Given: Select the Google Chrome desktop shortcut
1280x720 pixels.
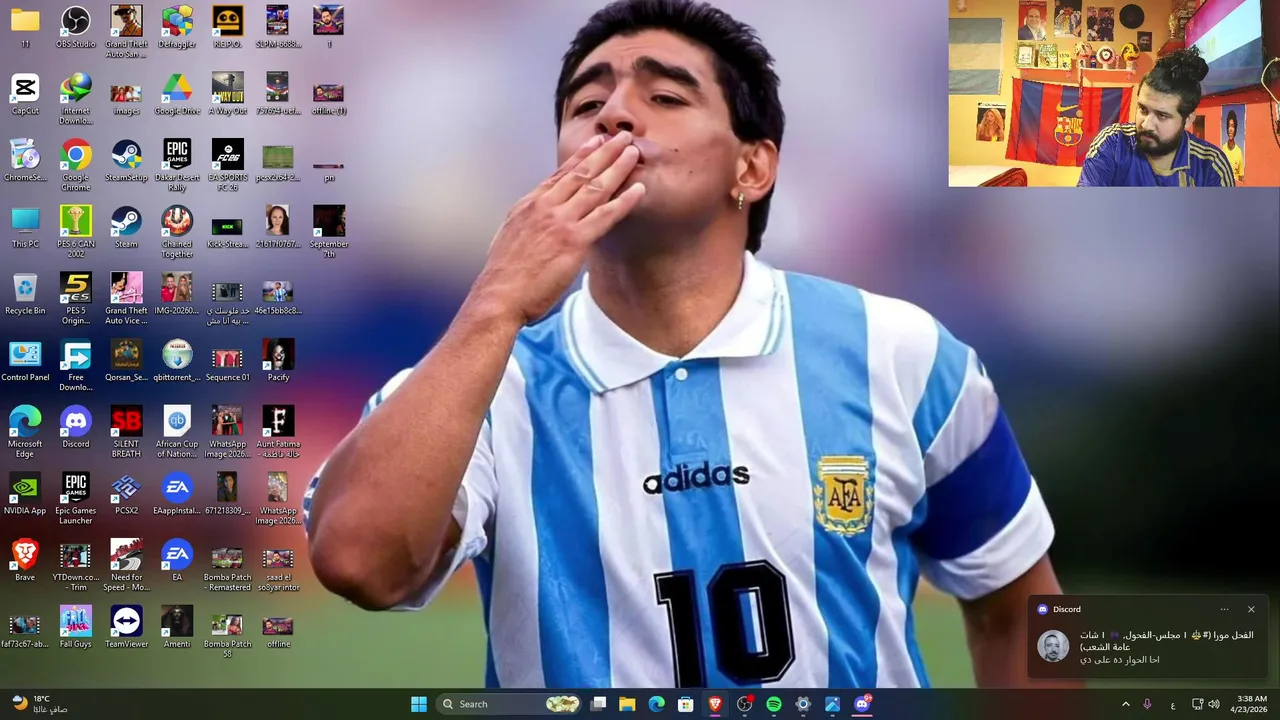Looking at the screenshot, I should 75,166.
